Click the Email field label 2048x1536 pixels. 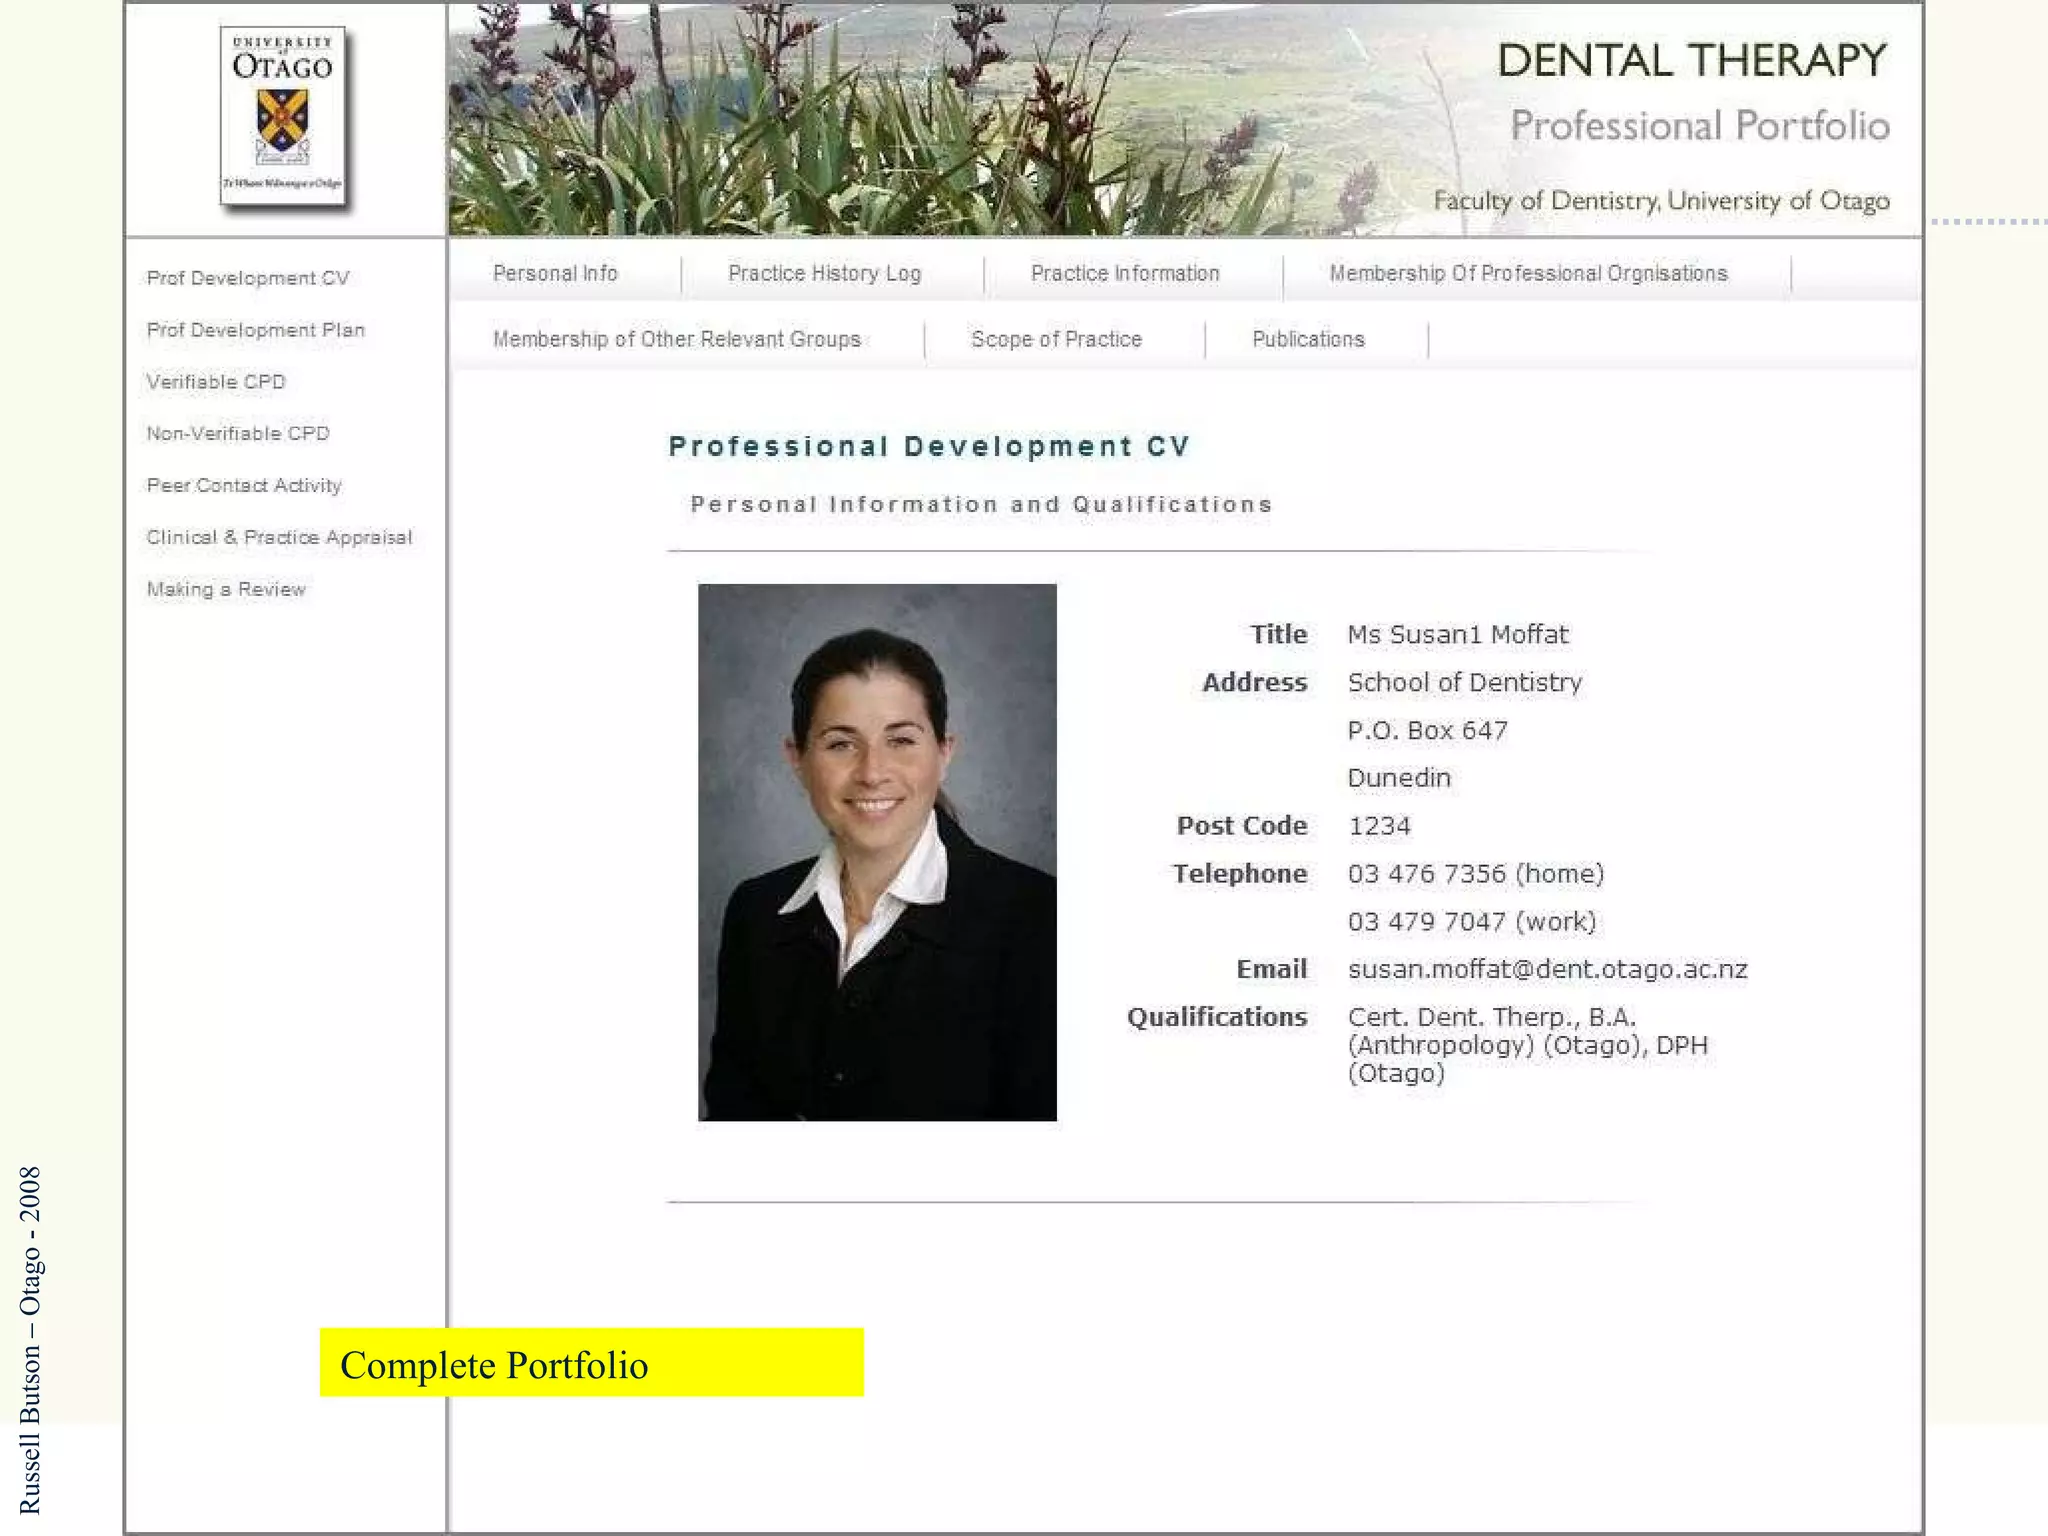click(1272, 969)
